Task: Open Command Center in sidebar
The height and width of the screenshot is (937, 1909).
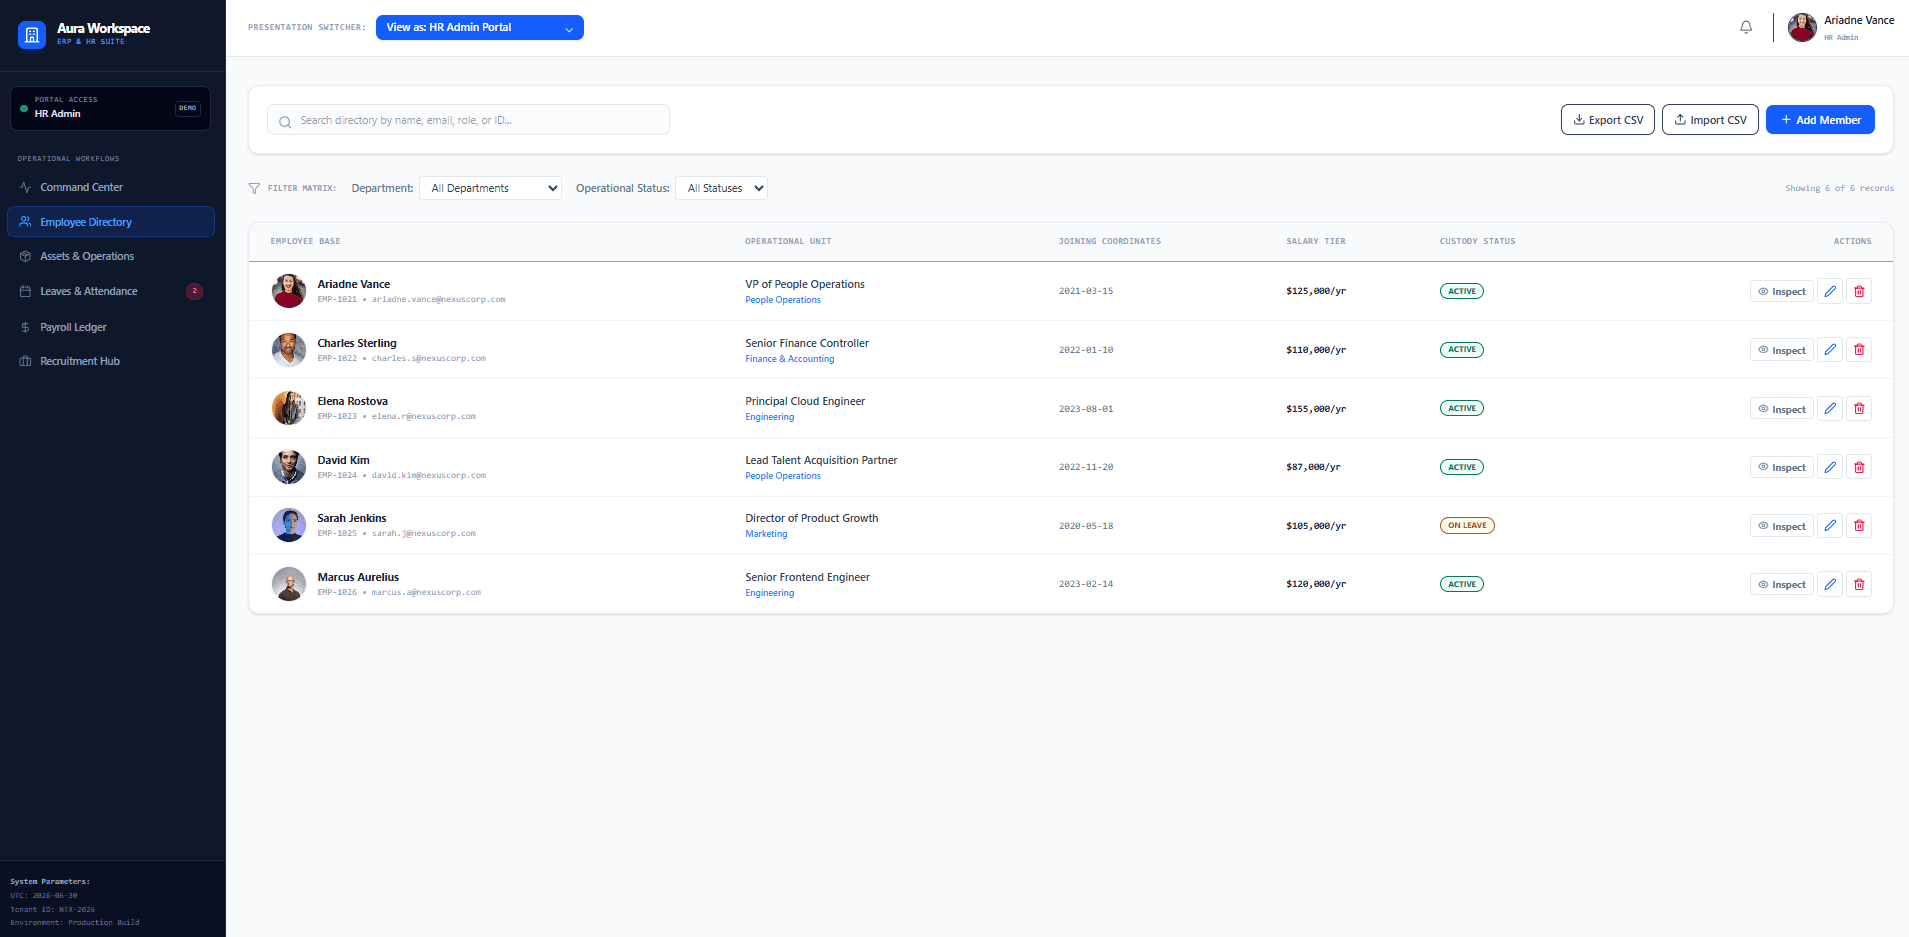Action: pos(111,187)
